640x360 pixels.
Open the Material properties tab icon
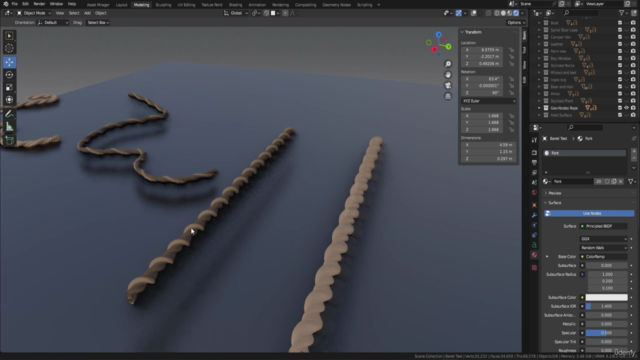click(534, 255)
